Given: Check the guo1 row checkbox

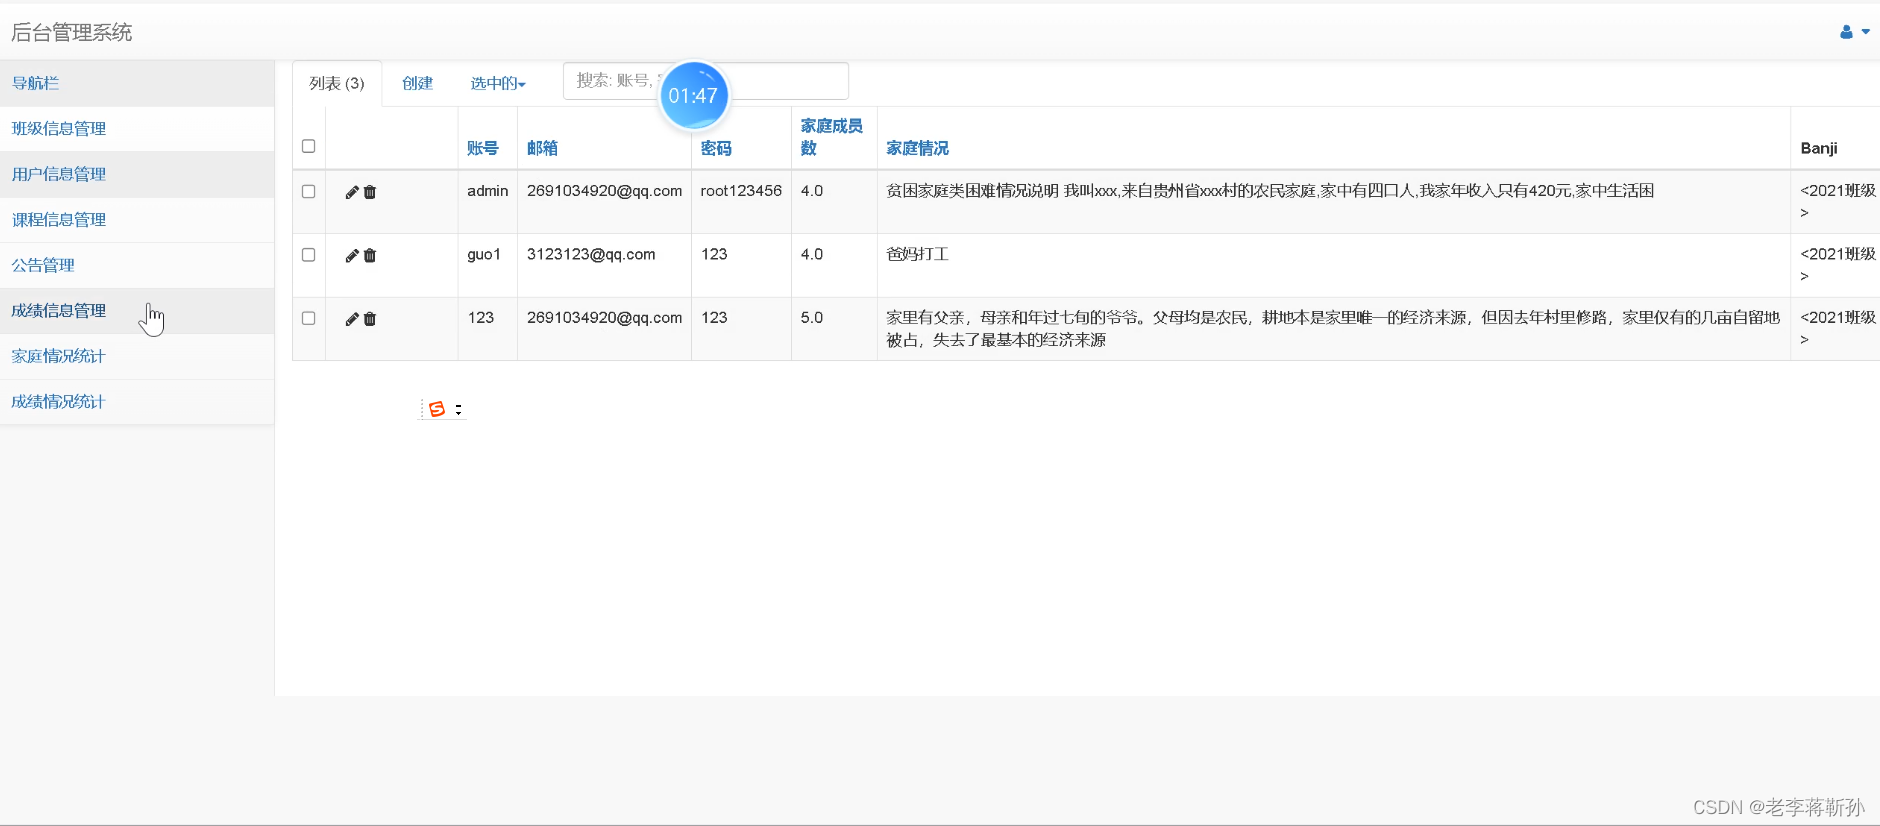Looking at the screenshot, I should point(309,255).
